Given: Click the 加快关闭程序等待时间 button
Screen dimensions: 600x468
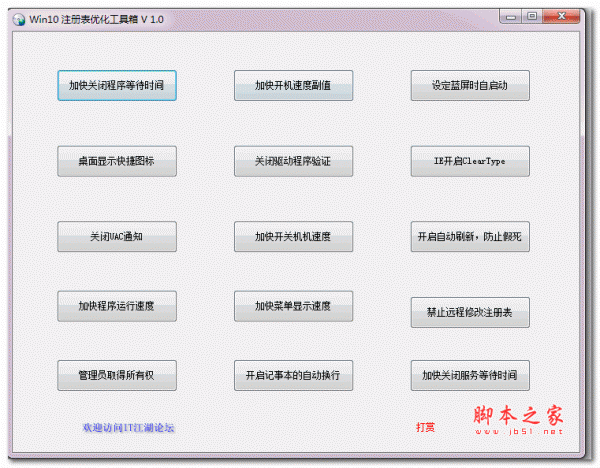Looking at the screenshot, I should [117, 85].
